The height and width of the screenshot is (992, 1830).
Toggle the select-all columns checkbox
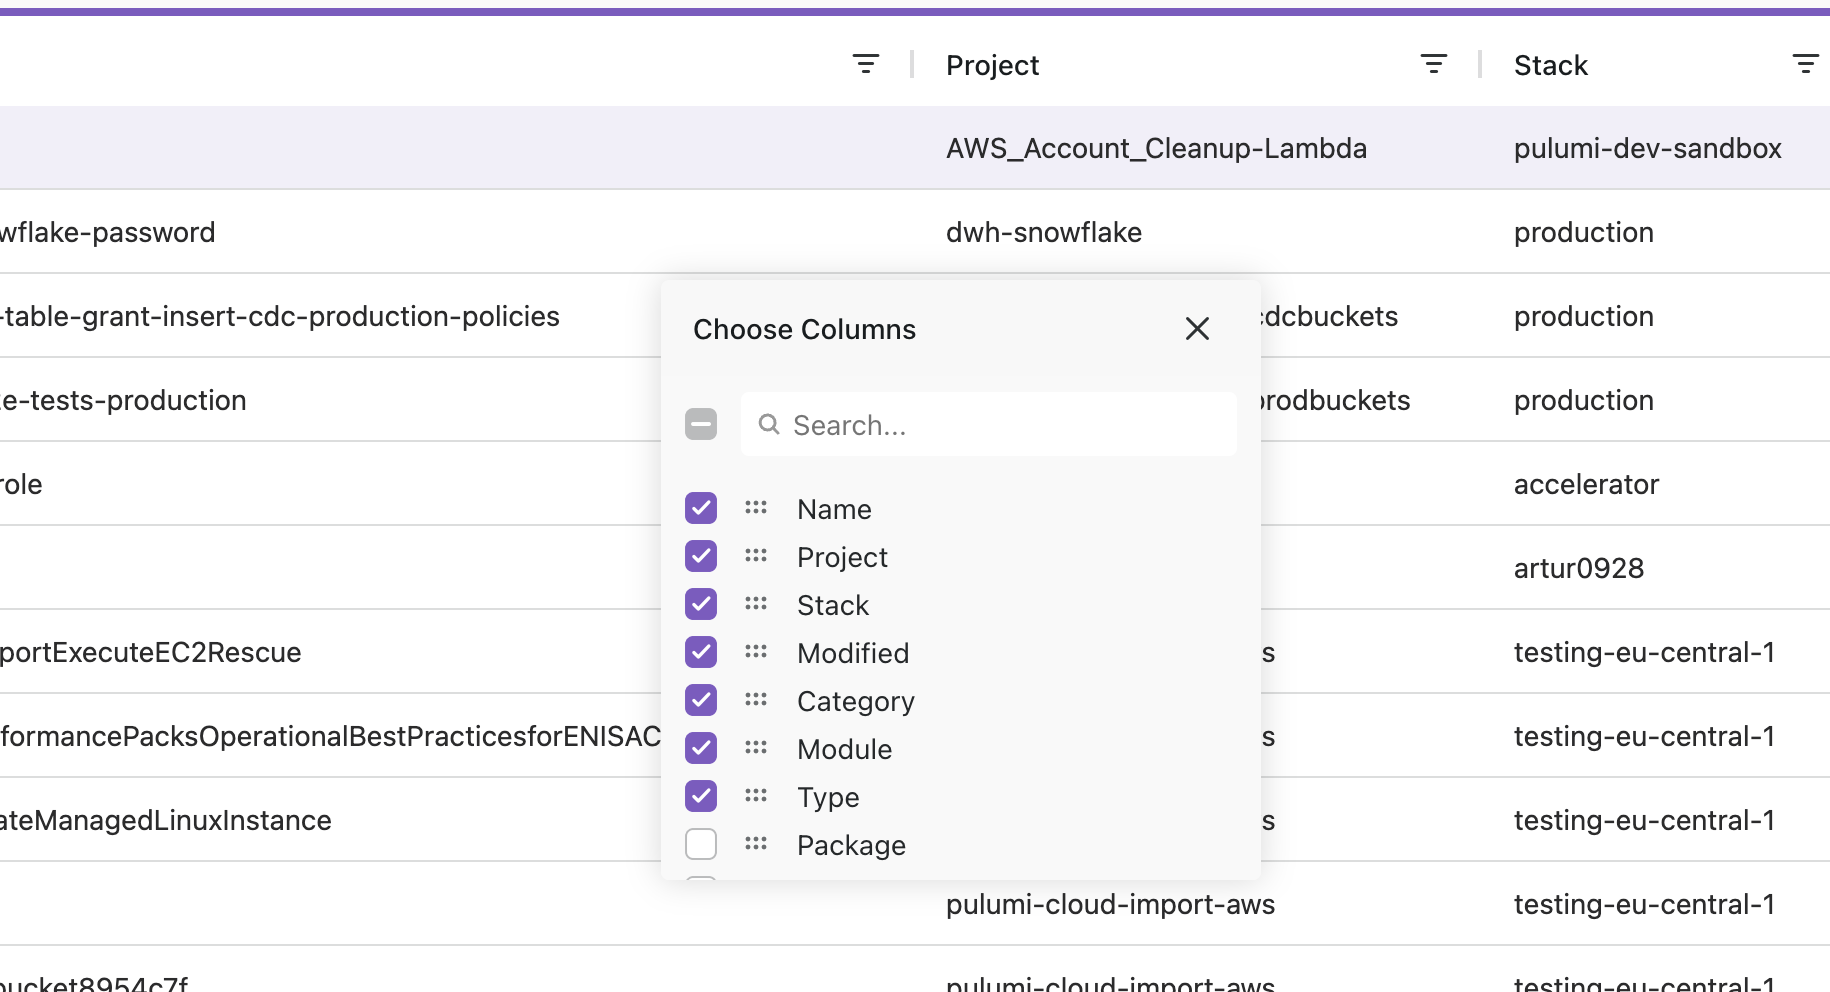tap(701, 424)
